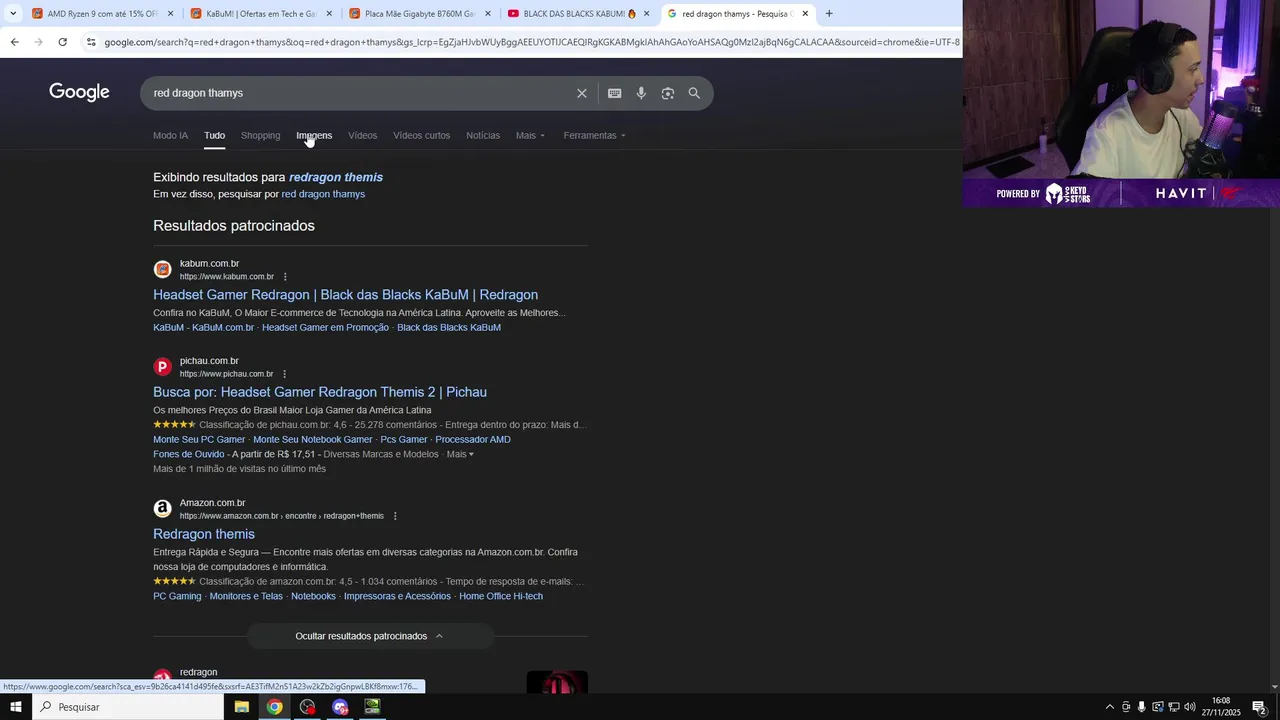Open OBS Studio from the taskbar
Image resolution: width=1280 pixels, height=720 pixels.
coord(307,707)
